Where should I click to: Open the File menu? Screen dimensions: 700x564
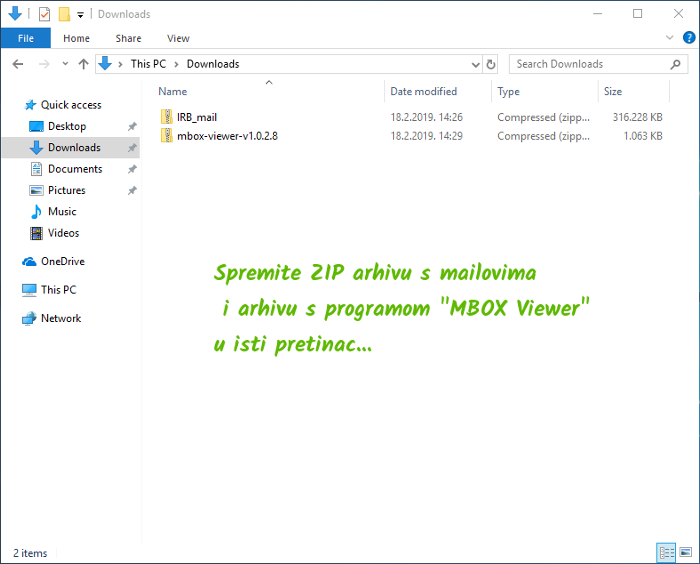[25, 38]
